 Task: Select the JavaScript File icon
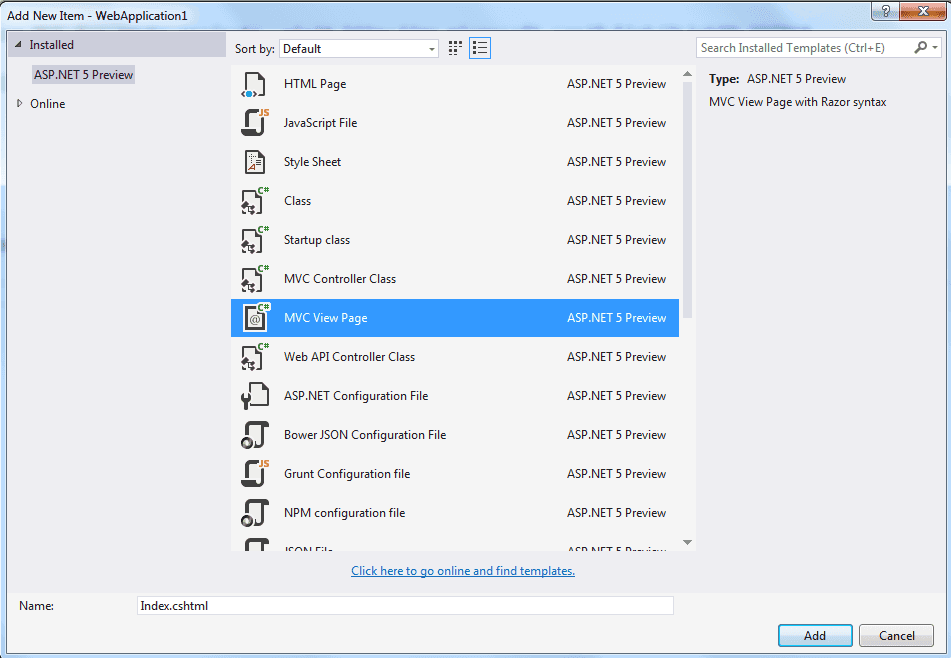255,123
